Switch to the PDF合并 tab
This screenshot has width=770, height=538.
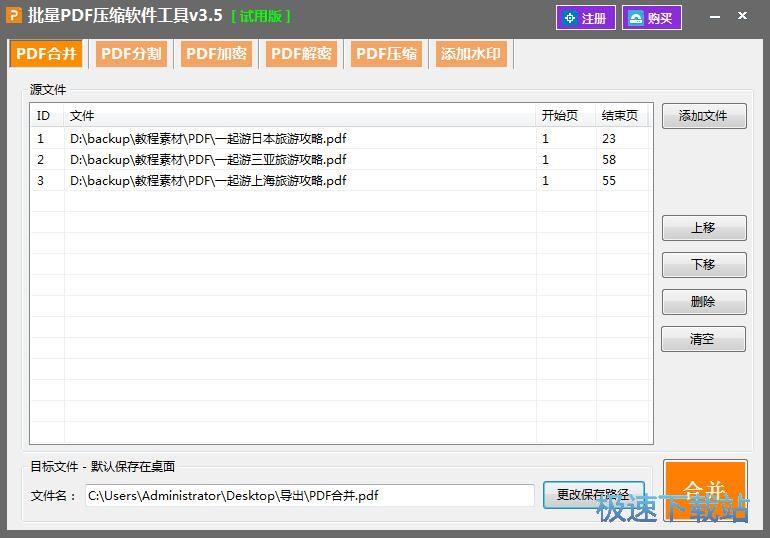pyautogui.click(x=46, y=54)
